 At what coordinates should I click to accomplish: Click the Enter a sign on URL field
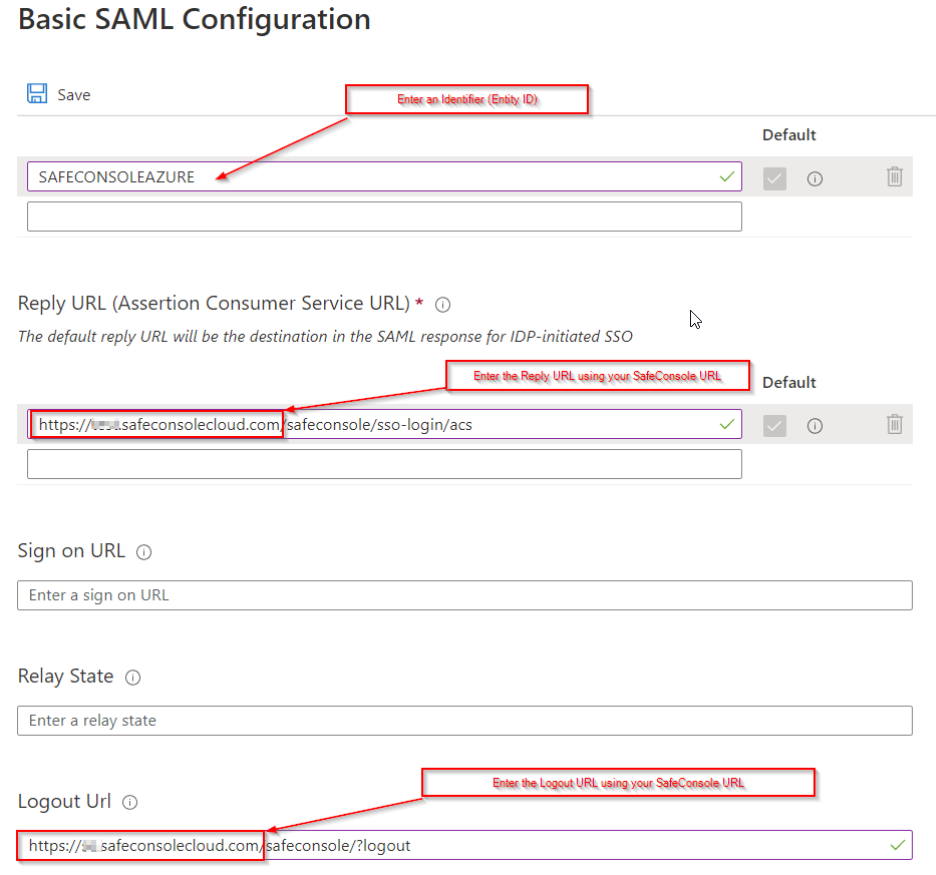(464, 595)
